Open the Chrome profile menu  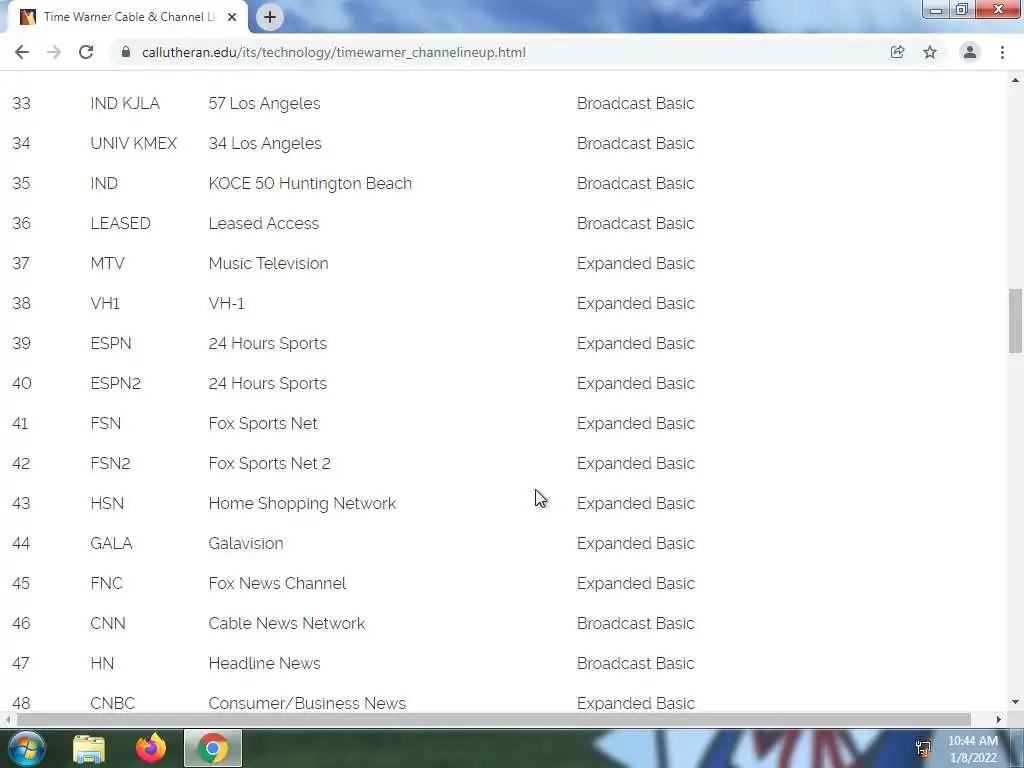point(970,52)
